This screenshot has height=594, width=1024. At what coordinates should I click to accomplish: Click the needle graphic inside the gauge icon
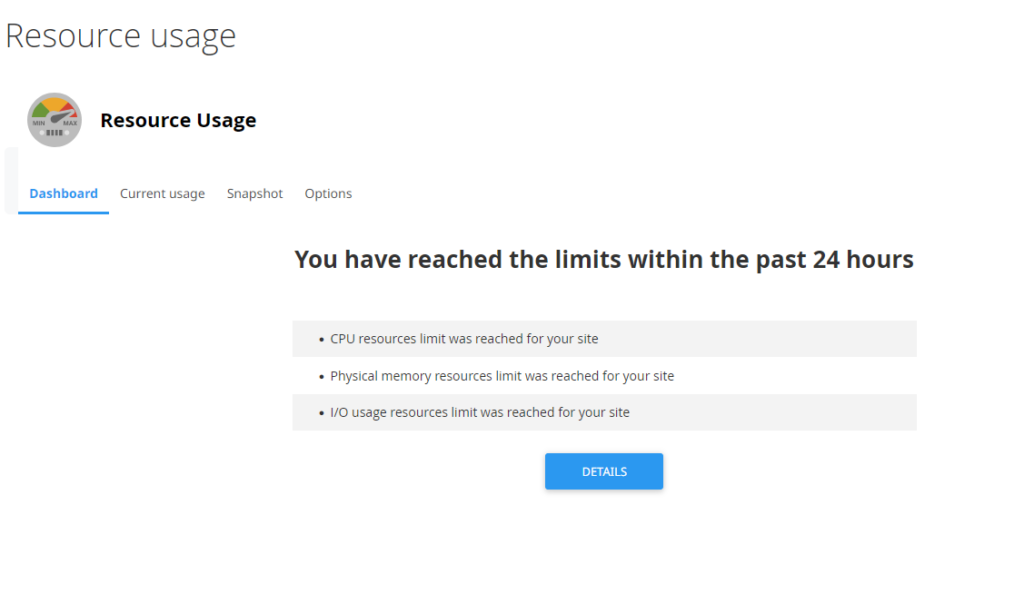[x=58, y=117]
